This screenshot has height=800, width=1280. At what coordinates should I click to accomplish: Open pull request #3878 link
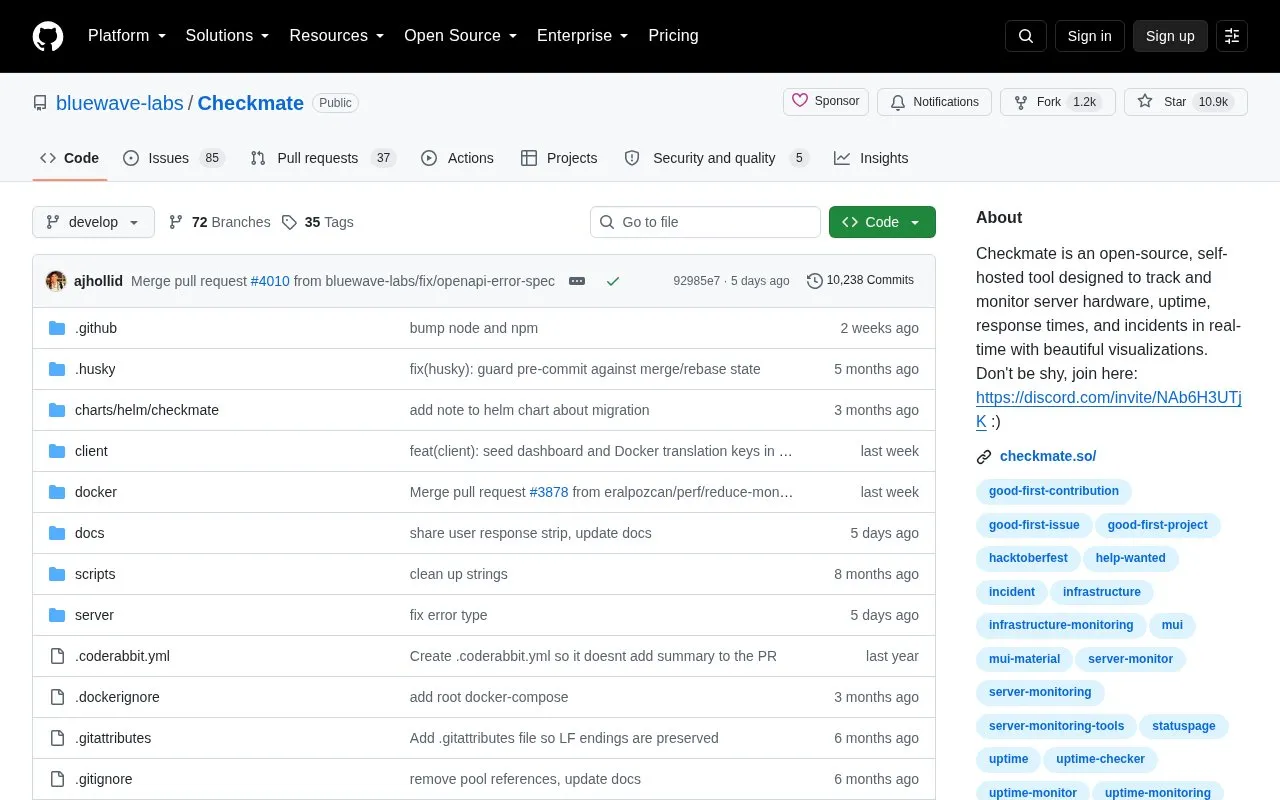(x=549, y=492)
